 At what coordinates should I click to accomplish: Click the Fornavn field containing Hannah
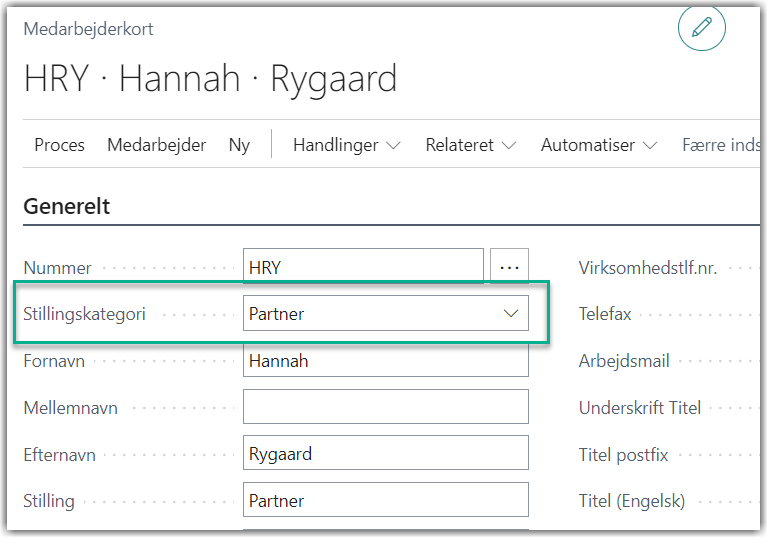(385, 361)
